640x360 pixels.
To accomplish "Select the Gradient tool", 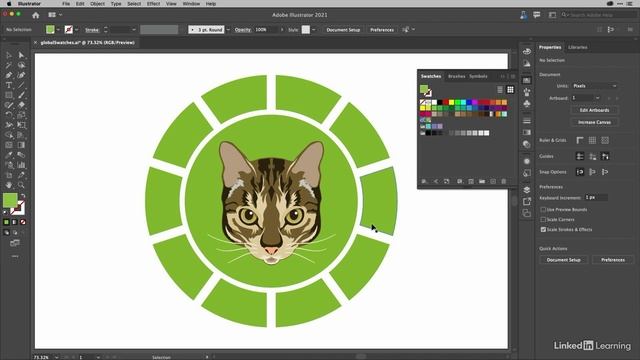I will 21,145.
